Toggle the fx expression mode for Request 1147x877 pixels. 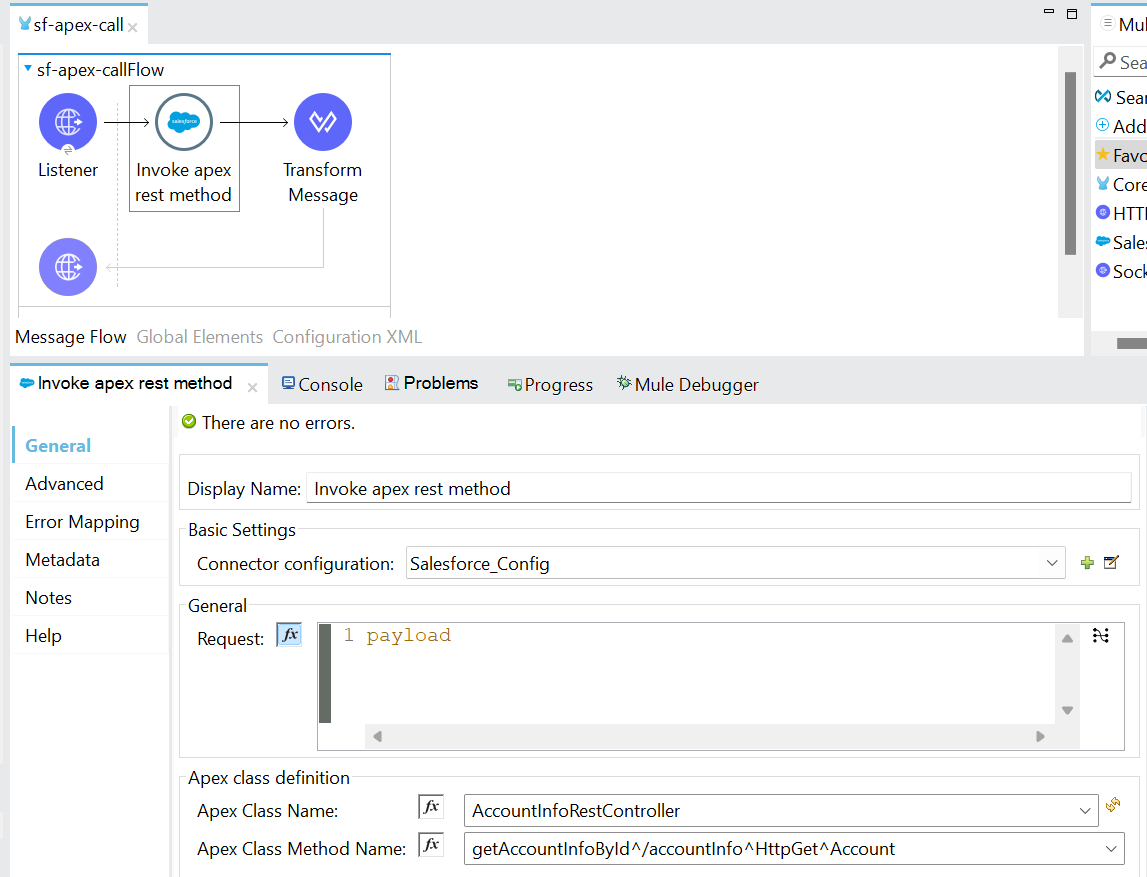click(x=288, y=634)
